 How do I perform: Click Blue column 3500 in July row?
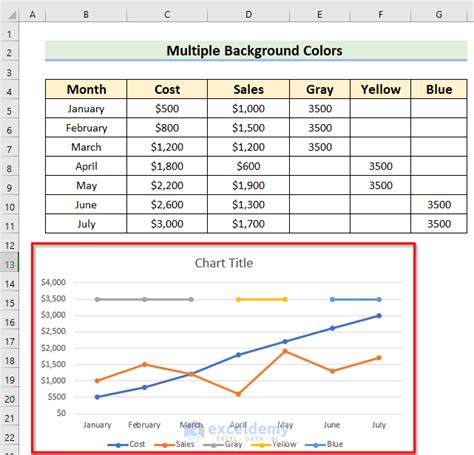click(x=439, y=224)
